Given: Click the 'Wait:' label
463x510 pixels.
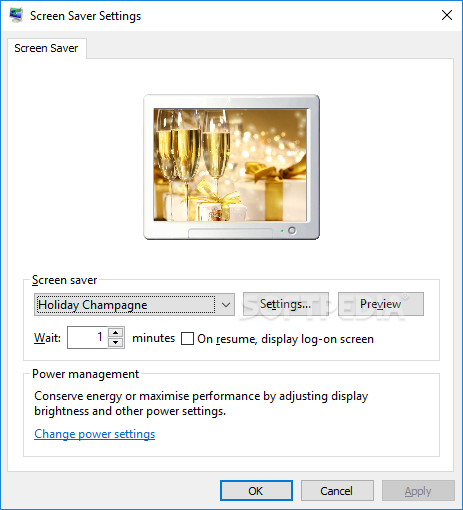Looking at the screenshot, I should click(47, 338).
